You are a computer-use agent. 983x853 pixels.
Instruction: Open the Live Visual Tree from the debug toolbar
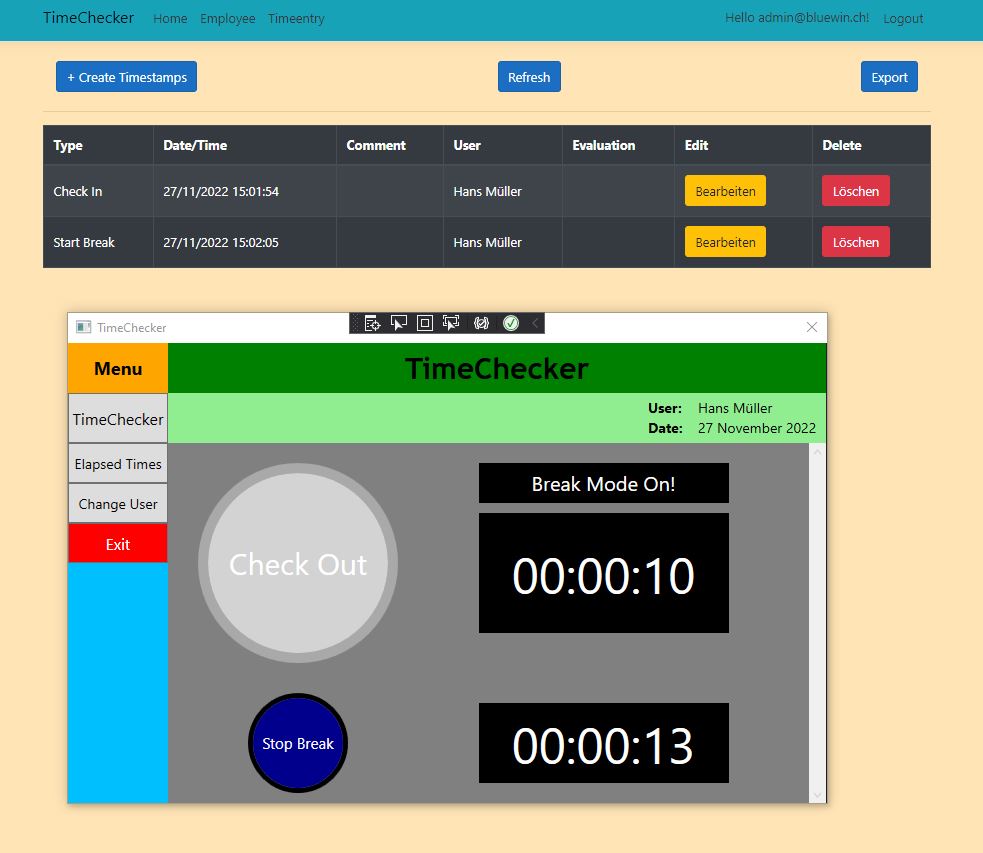(373, 323)
